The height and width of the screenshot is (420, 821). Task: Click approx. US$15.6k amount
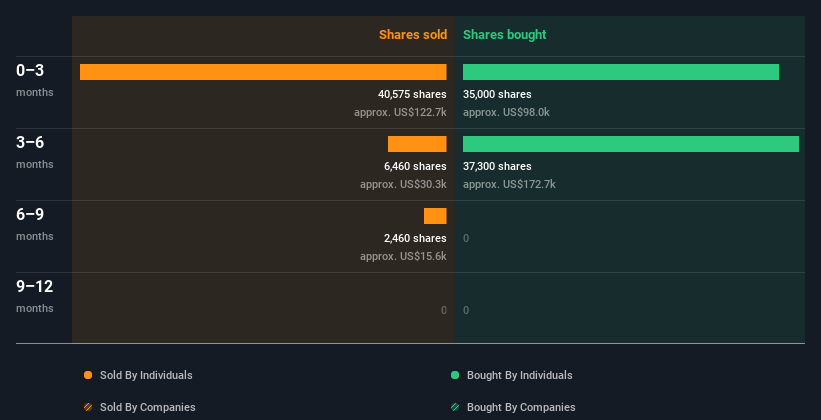403,257
